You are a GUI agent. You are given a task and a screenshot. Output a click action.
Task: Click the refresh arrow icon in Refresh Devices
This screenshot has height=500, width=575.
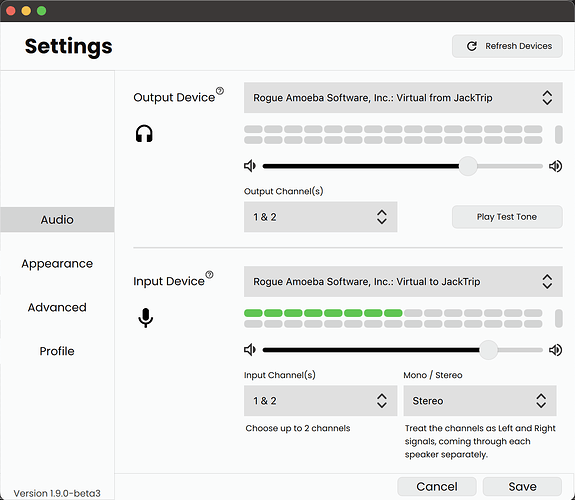(x=472, y=46)
